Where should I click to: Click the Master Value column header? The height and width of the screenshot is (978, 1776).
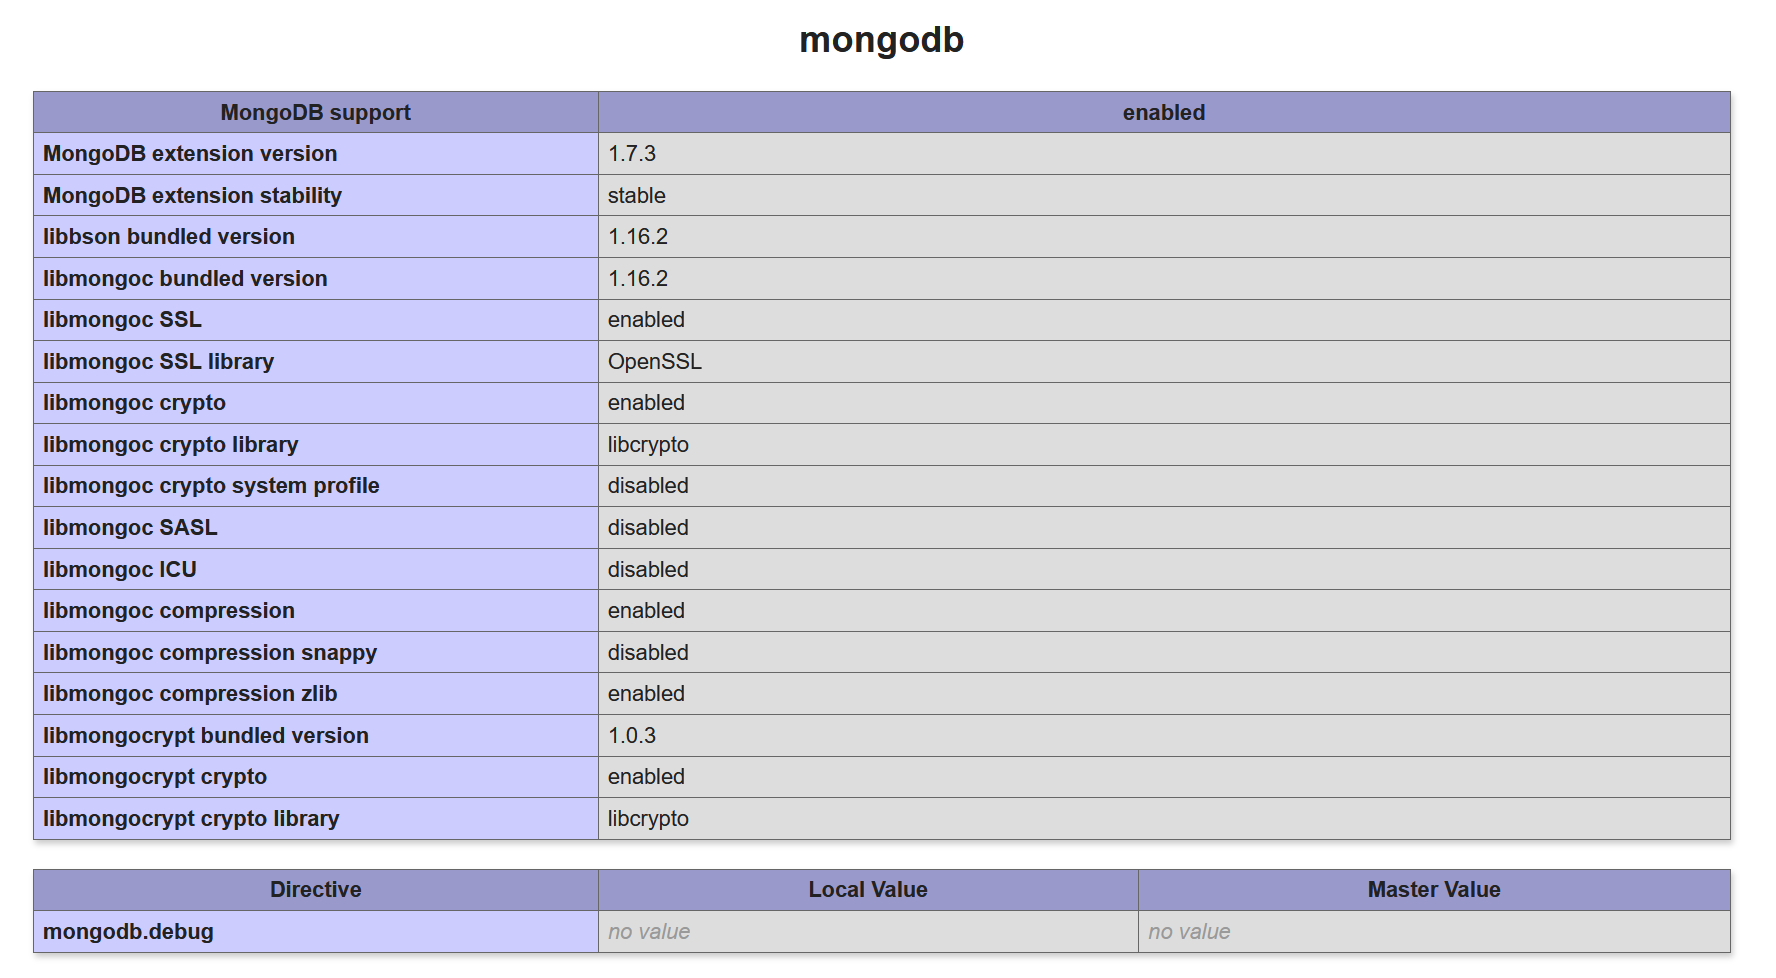[1433, 890]
